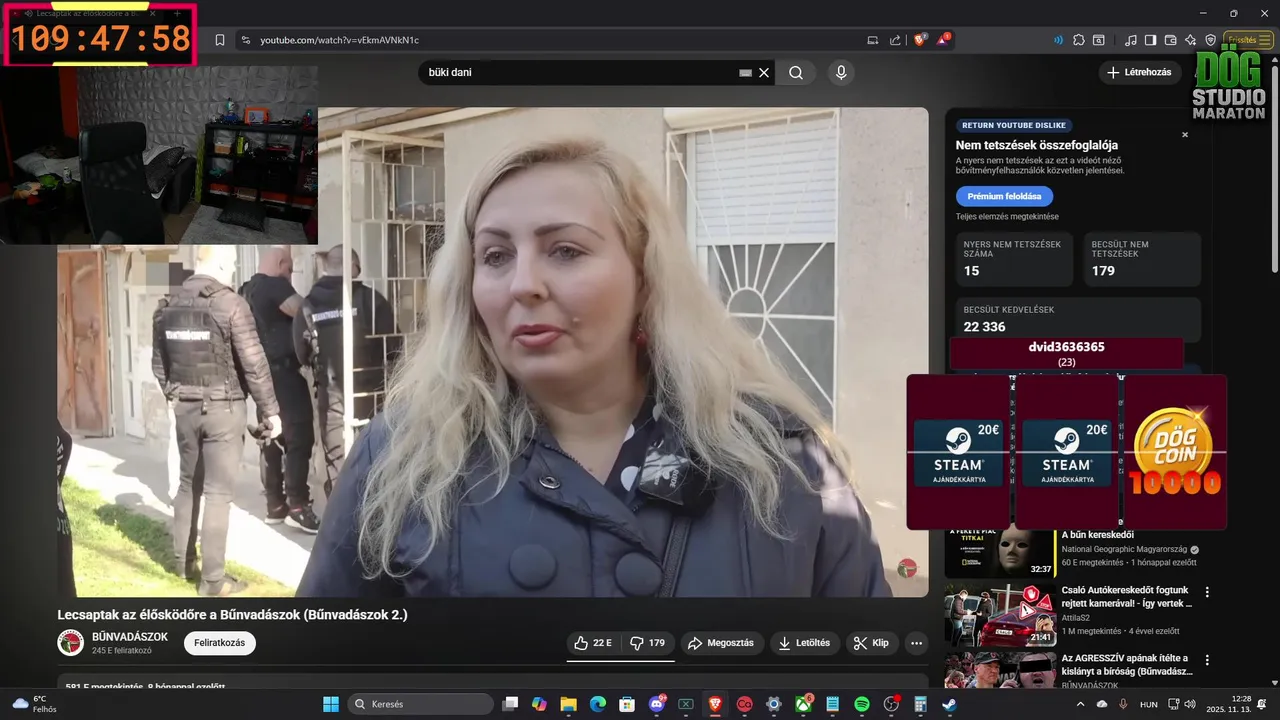
Task: Click the Letöltés download button
Action: coord(805,643)
